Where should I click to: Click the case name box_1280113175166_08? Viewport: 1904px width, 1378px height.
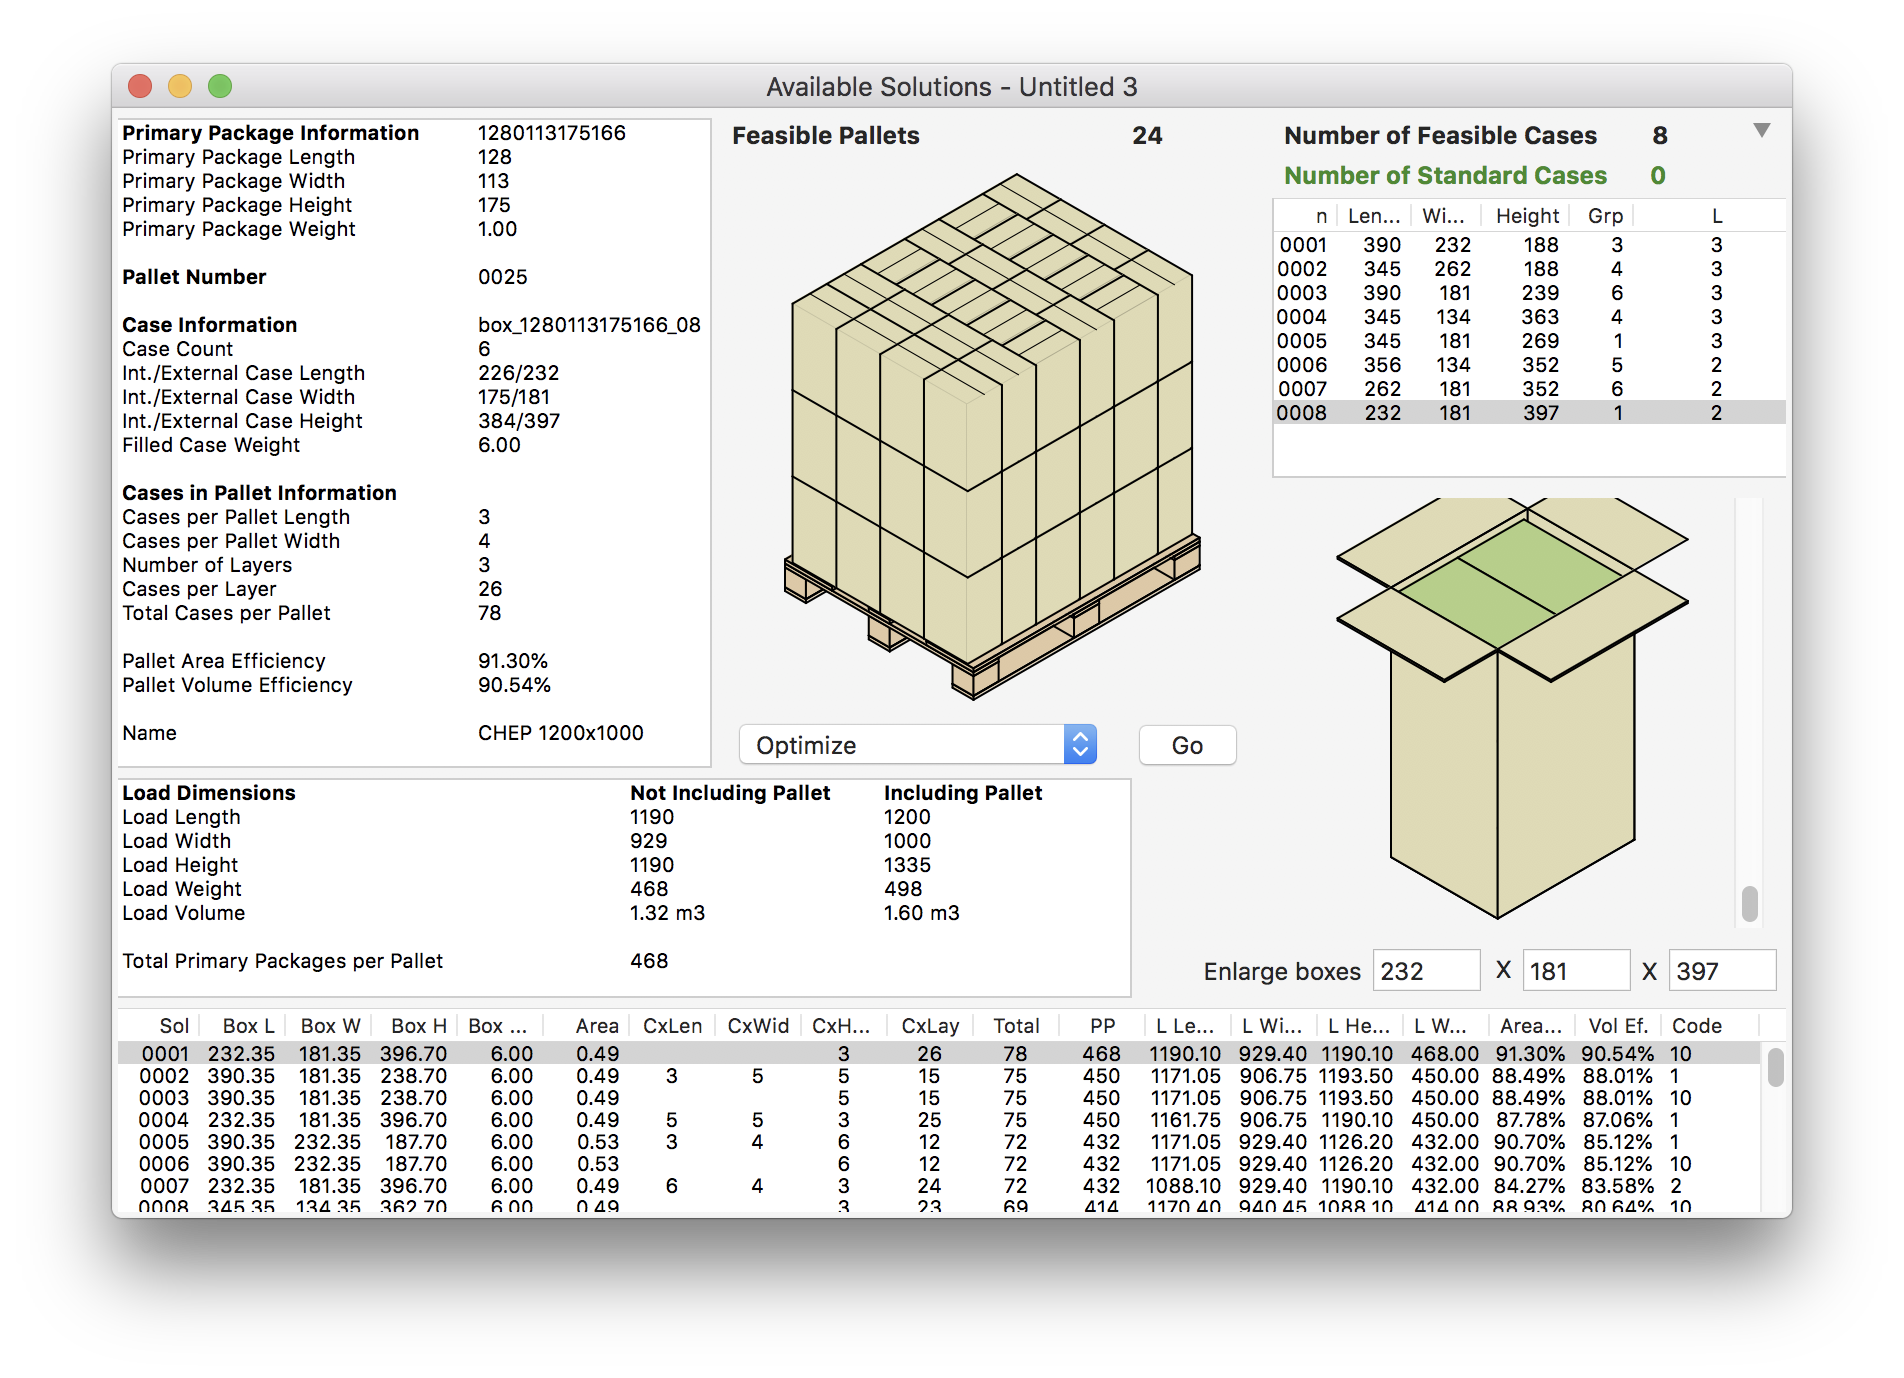(x=589, y=325)
